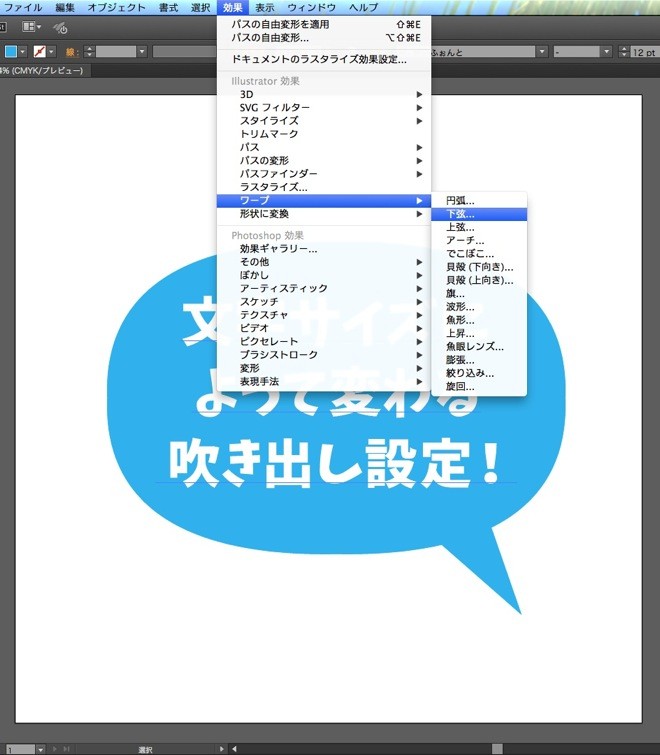Click the arrange documents icon

(31, 27)
